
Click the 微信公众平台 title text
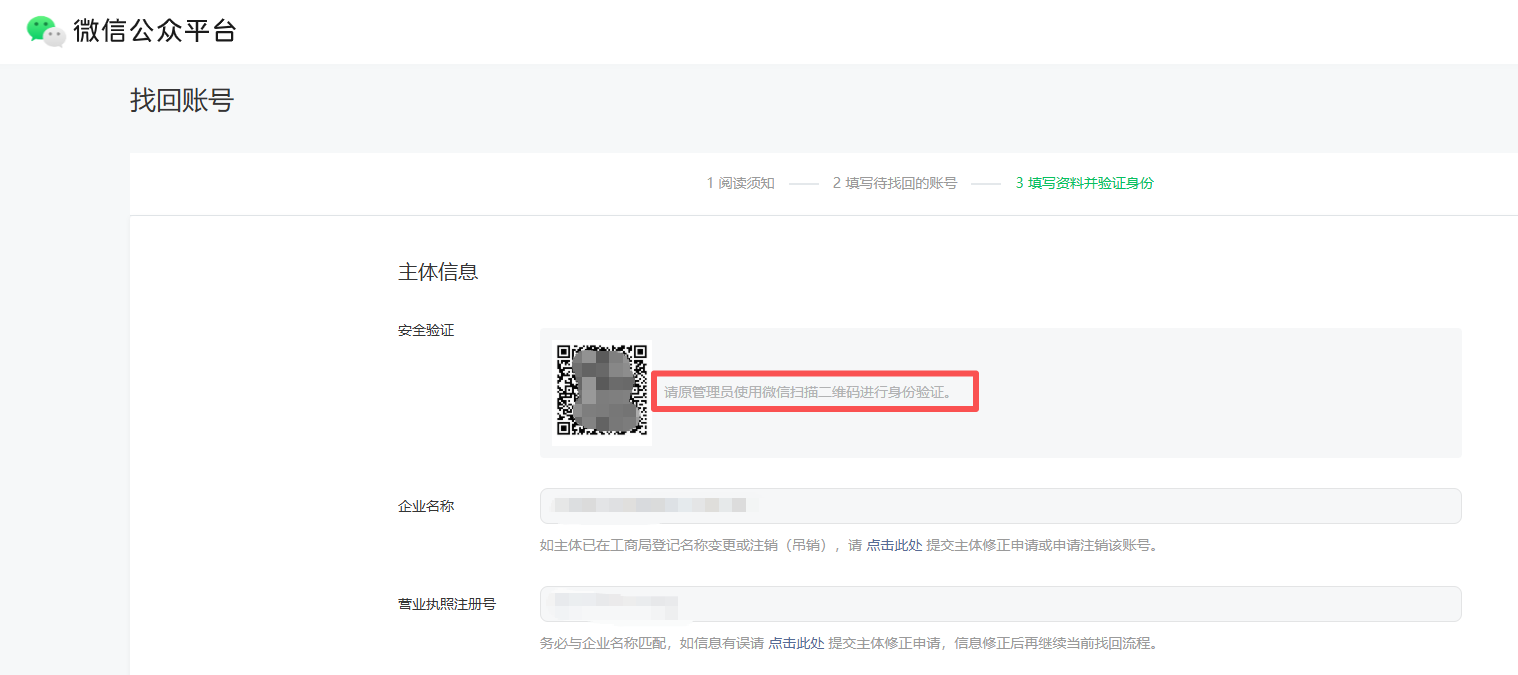tap(155, 31)
